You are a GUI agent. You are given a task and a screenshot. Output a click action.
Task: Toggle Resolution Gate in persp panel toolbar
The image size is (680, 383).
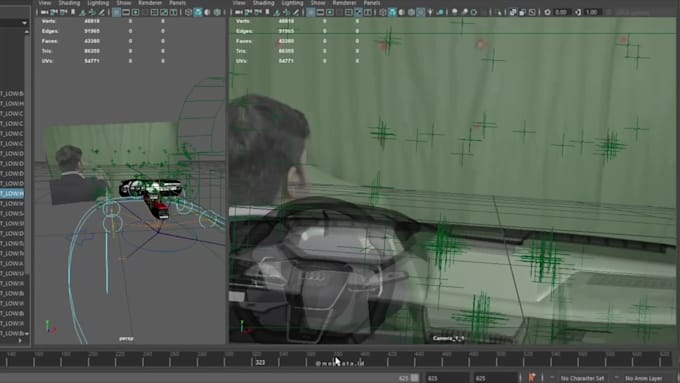[135, 12]
